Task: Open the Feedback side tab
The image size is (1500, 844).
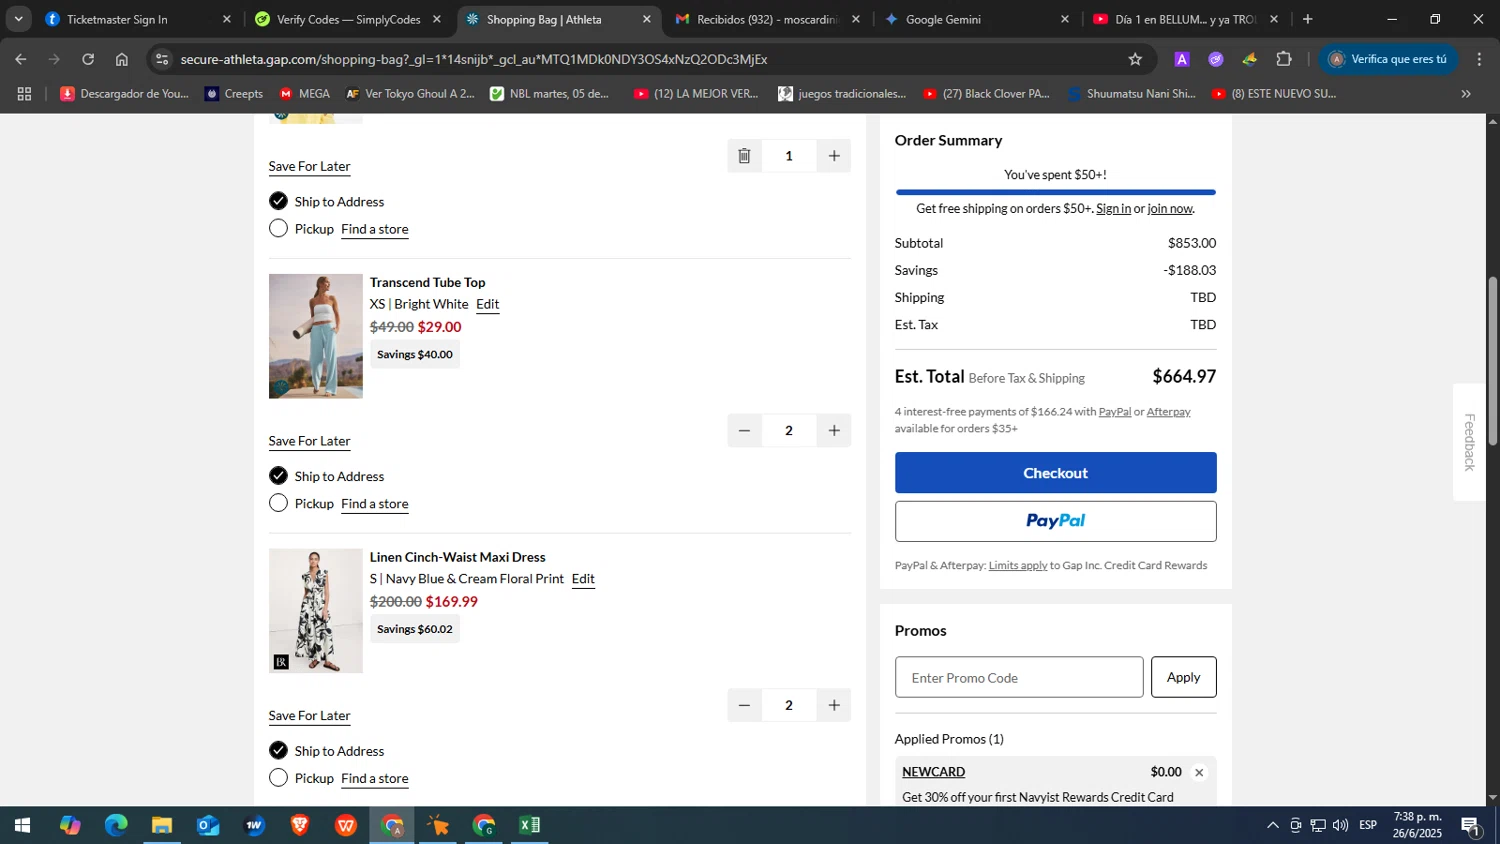Action: click(x=1469, y=442)
